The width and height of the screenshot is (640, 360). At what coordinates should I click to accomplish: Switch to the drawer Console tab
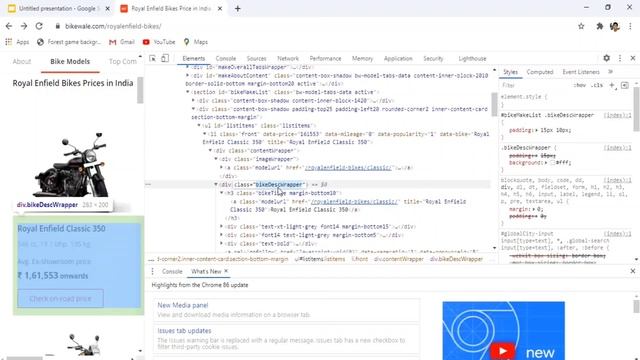pos(172,271)
